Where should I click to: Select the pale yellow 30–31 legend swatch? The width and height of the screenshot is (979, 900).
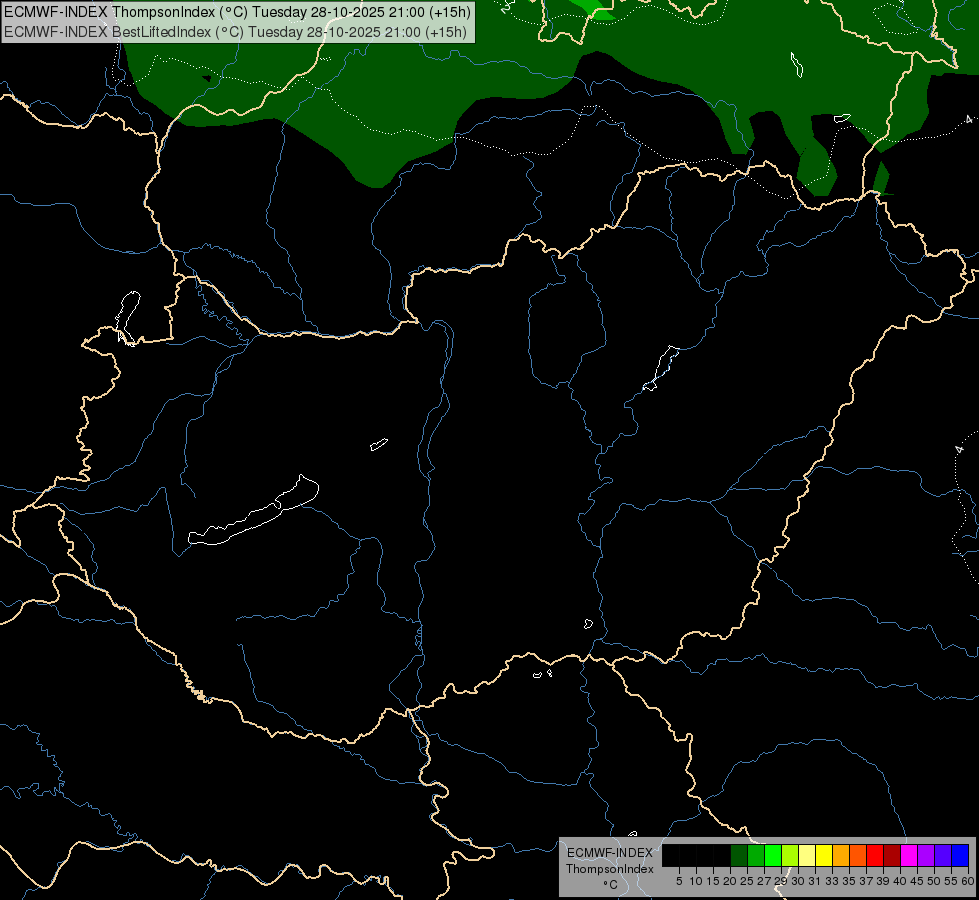point(807,856)
